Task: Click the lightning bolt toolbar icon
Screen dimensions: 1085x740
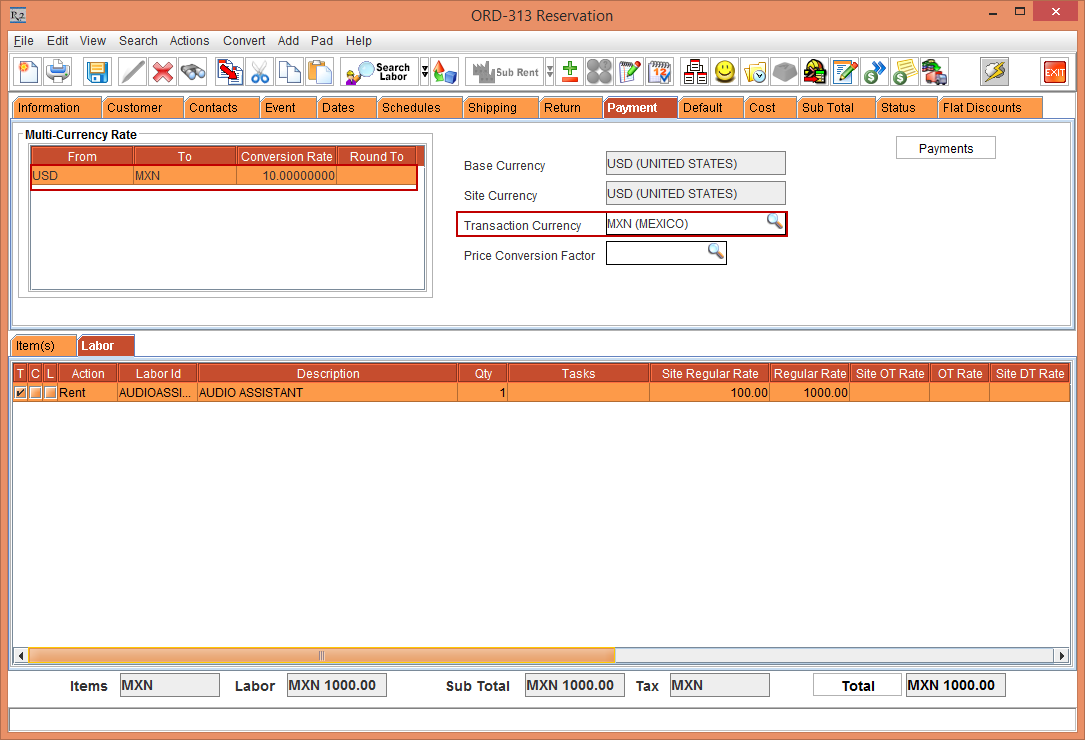Action: pos(994,72)
